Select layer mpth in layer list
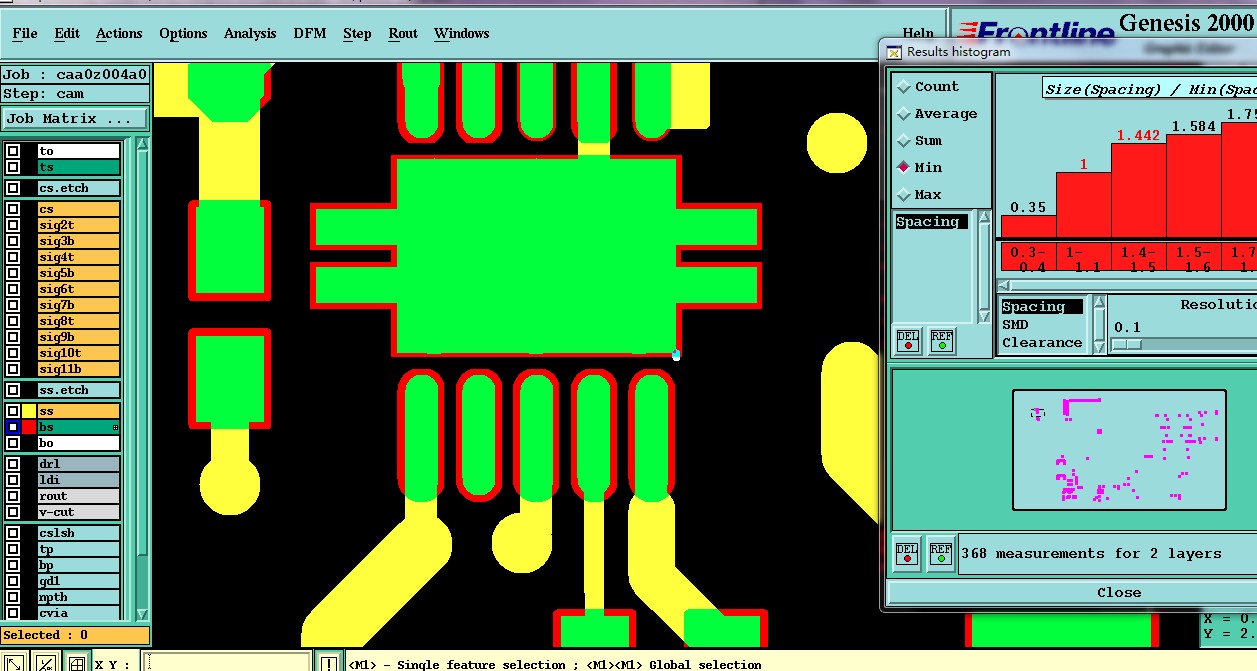The image size is (1257, 671). (78, 597)
